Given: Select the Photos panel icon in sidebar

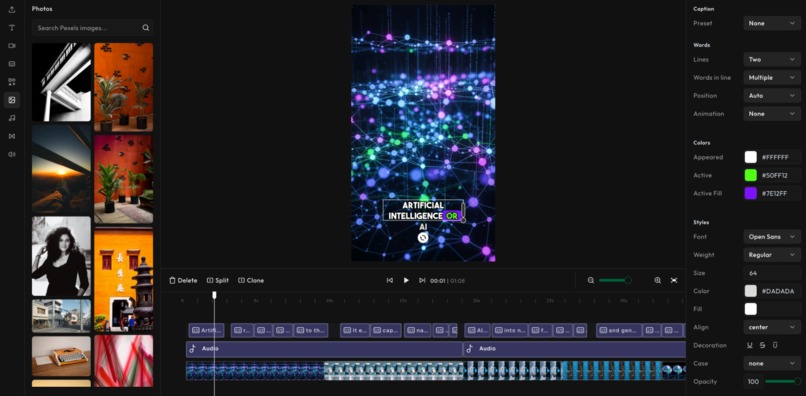Looking at the screenshot, I should [x=12, y=100].
